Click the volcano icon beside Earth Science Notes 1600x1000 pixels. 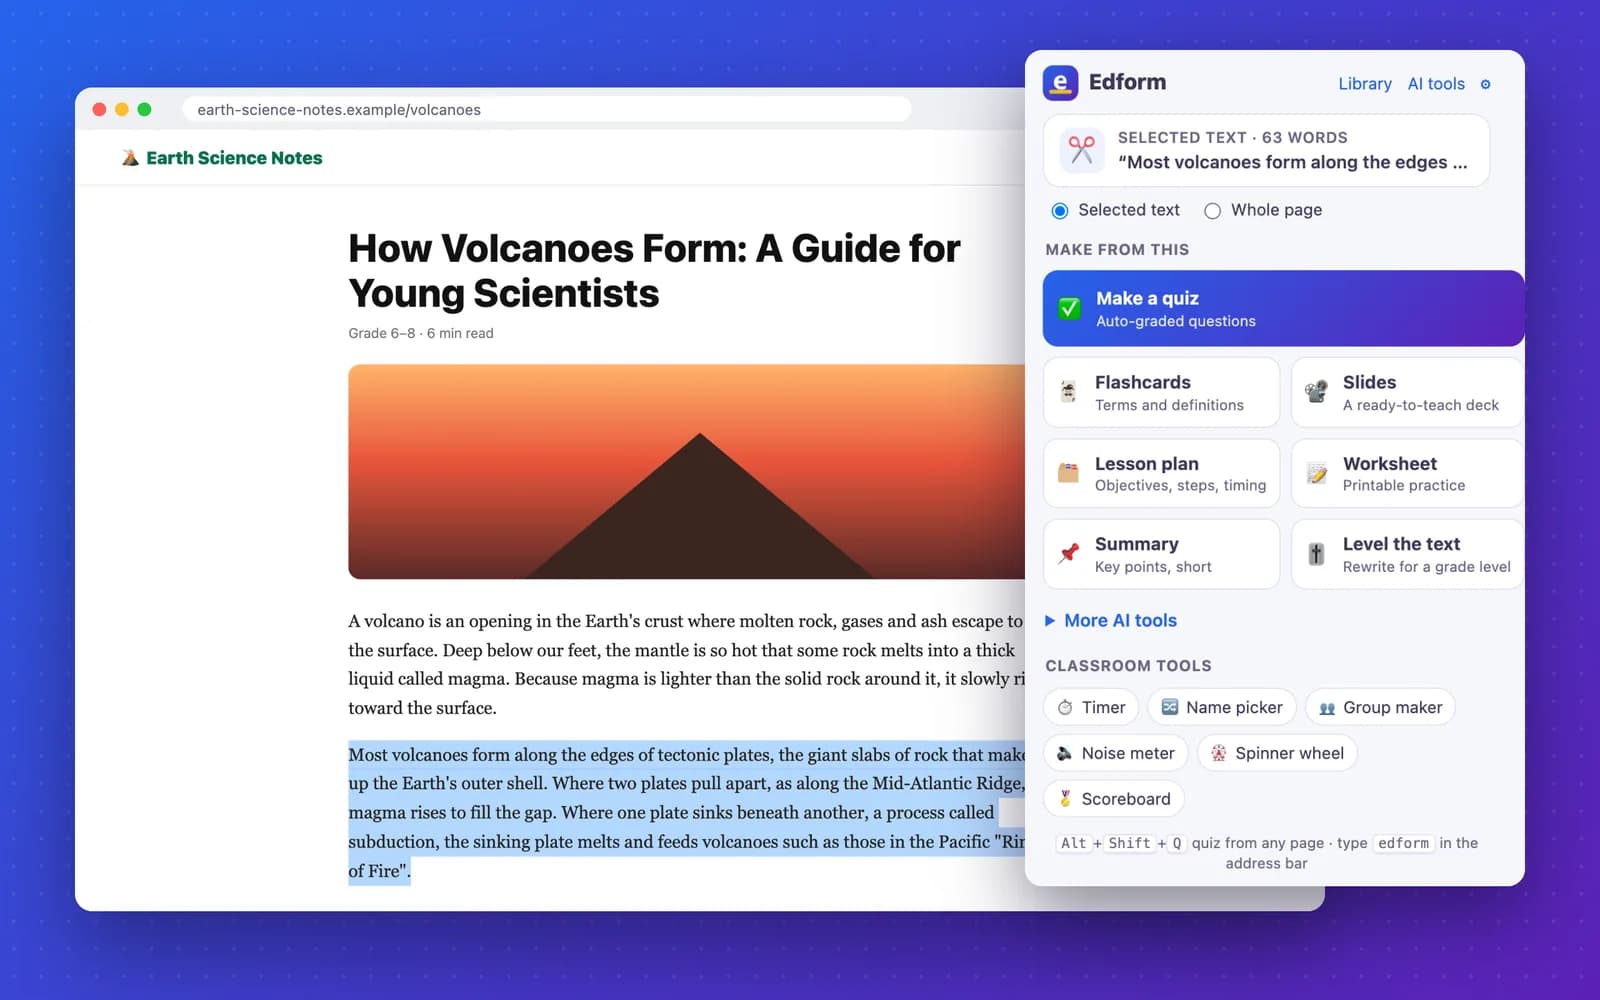[130, 158]
